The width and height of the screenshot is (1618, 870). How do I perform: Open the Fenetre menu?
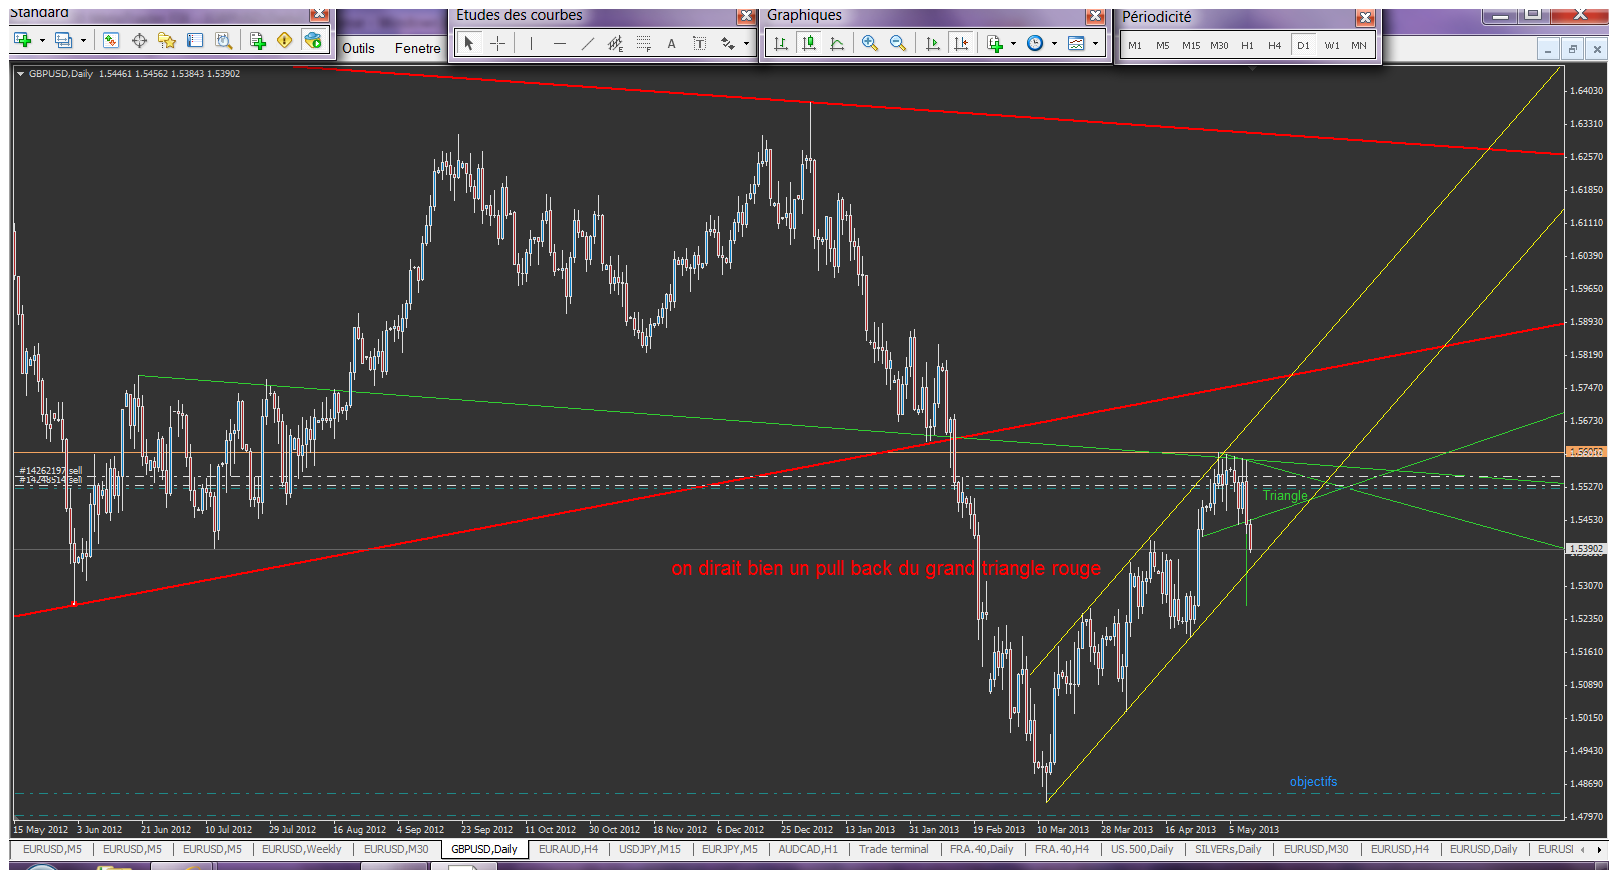pos(417,48)
